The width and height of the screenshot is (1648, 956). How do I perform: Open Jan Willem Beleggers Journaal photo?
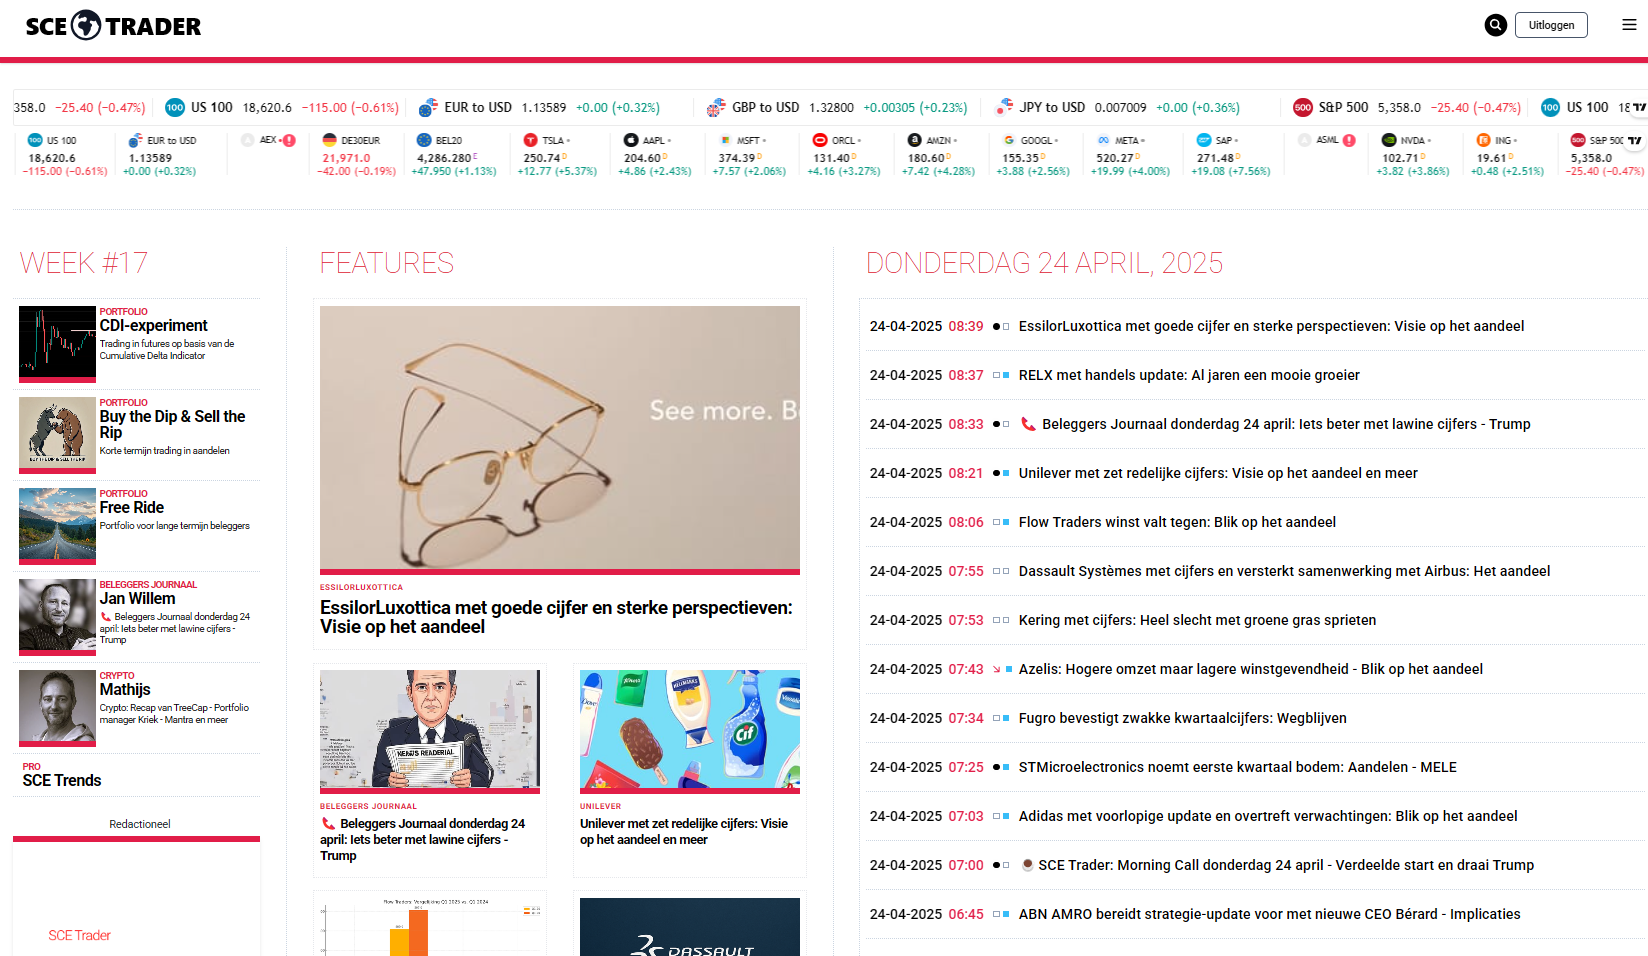57,617
